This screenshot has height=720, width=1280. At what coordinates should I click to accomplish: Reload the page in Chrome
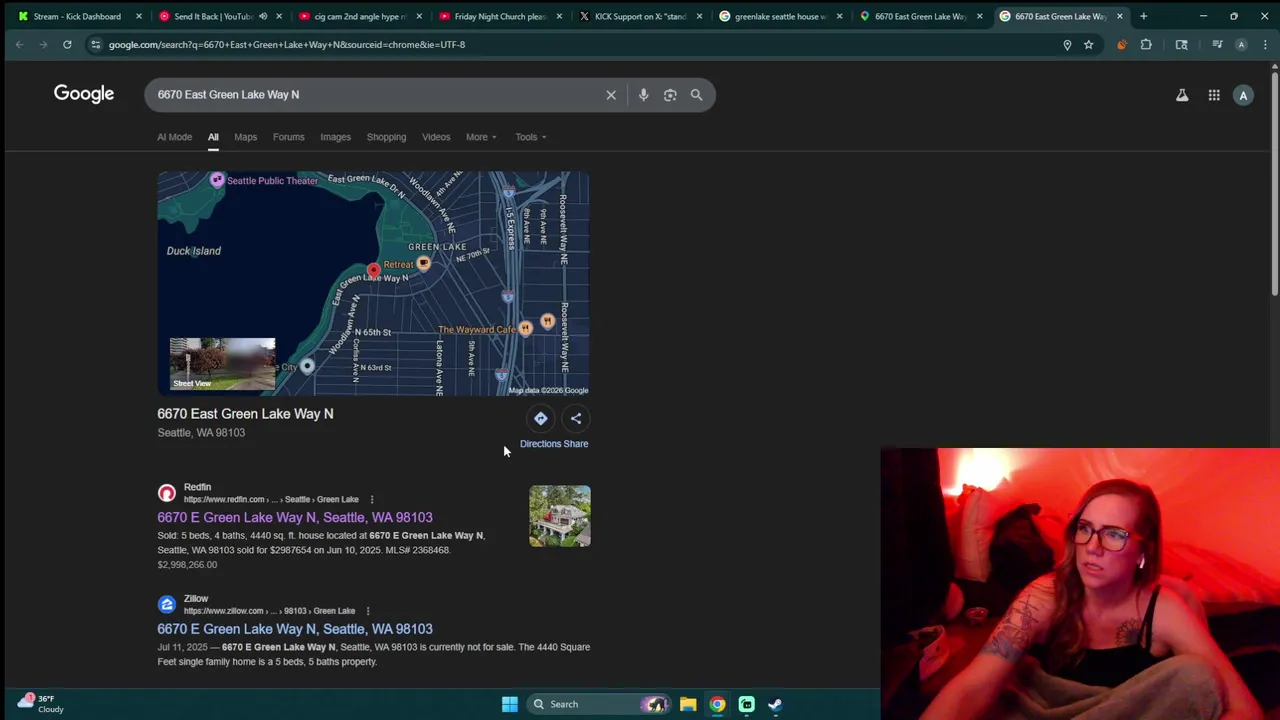tap(67, 44)
